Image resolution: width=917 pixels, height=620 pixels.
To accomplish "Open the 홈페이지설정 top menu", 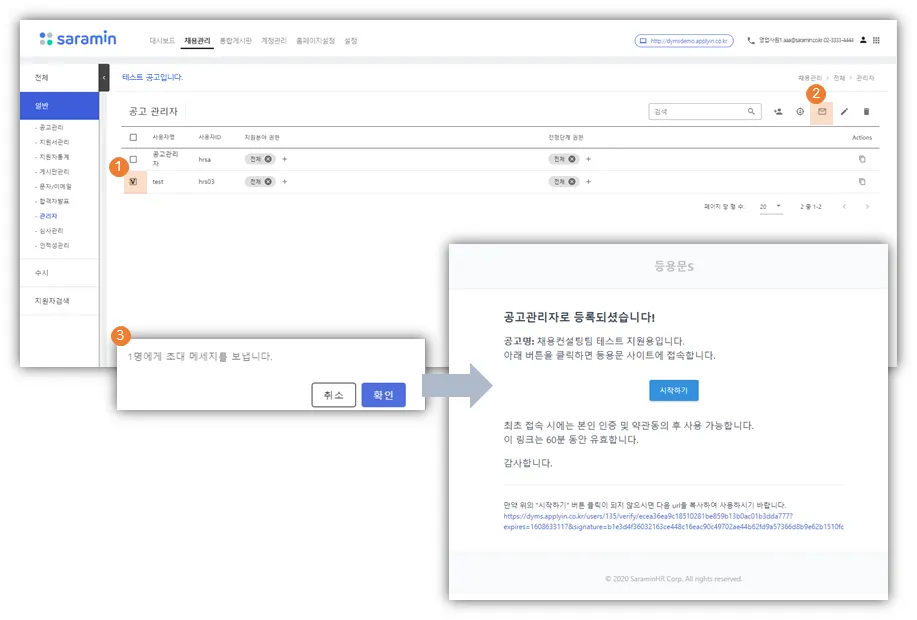I will pyautogui.click(x=315, y=40).
